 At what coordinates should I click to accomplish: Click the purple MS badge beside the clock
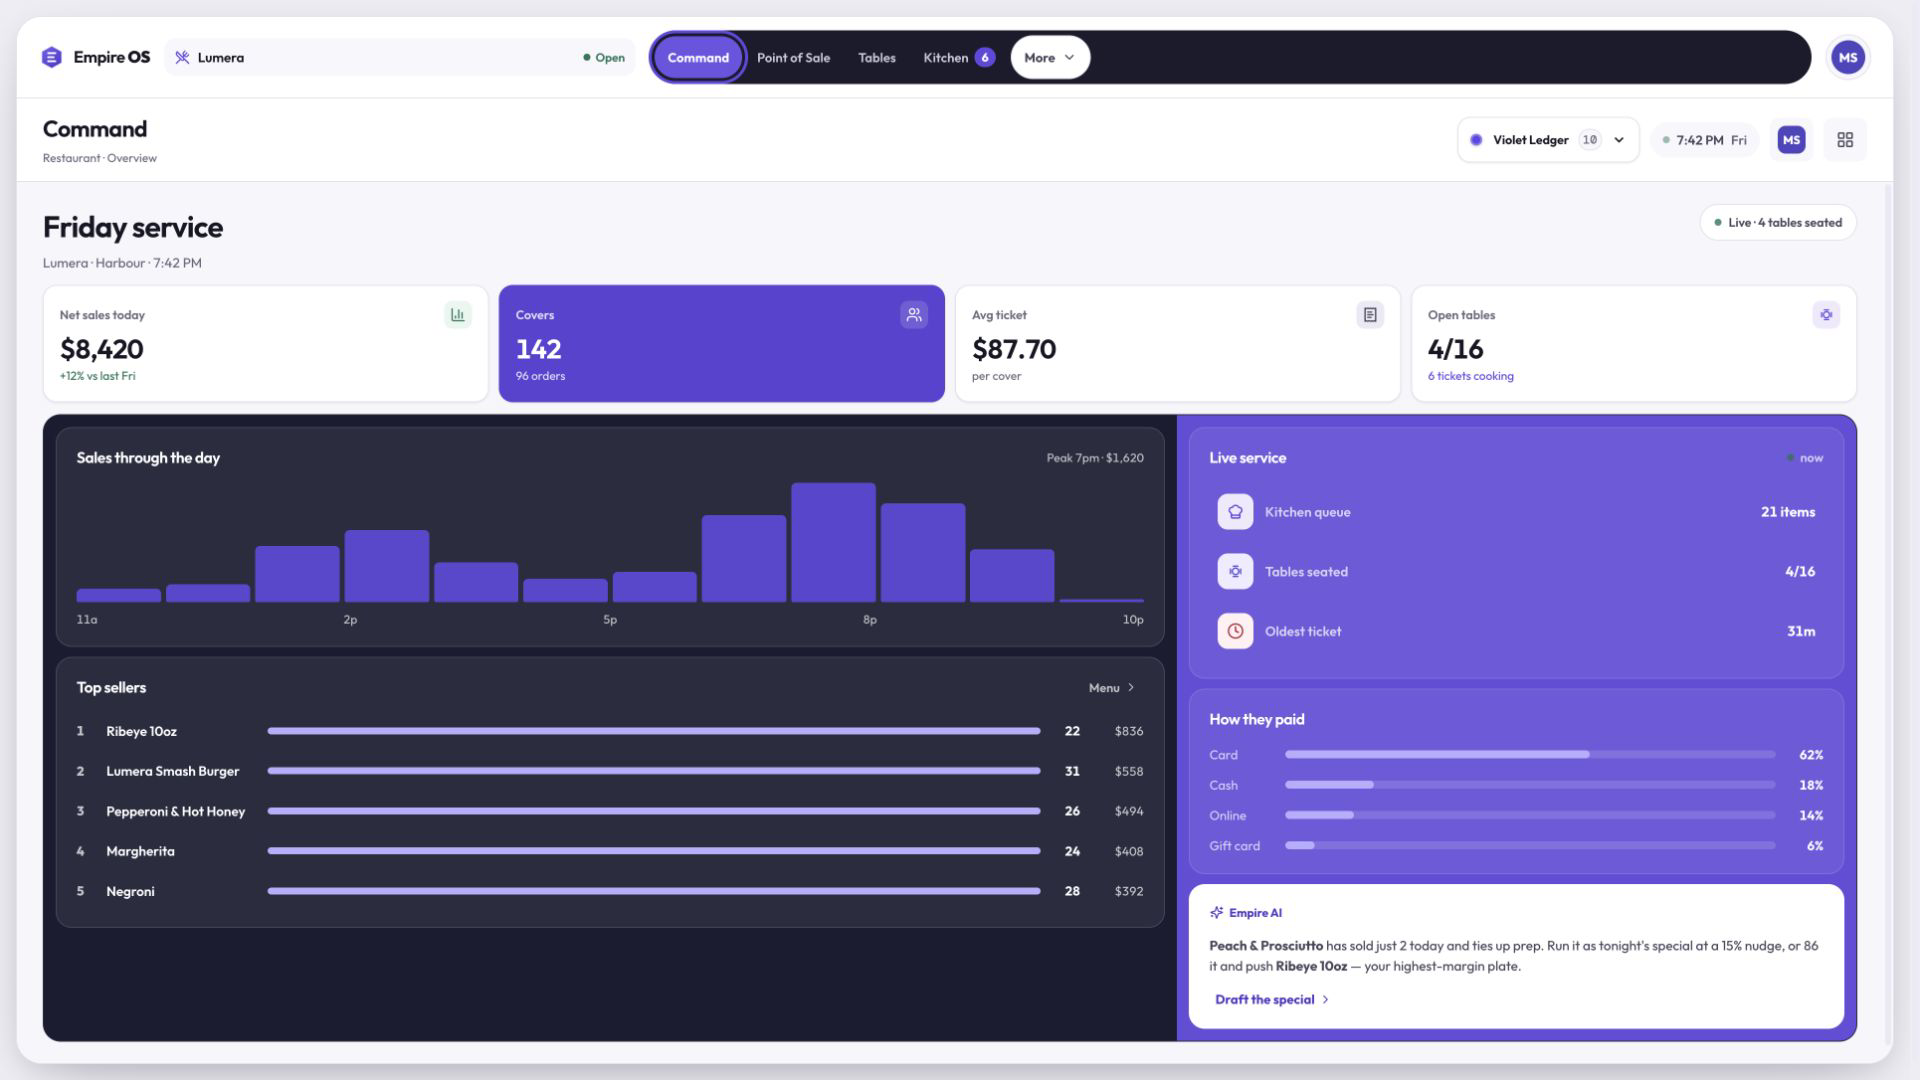1791,140
